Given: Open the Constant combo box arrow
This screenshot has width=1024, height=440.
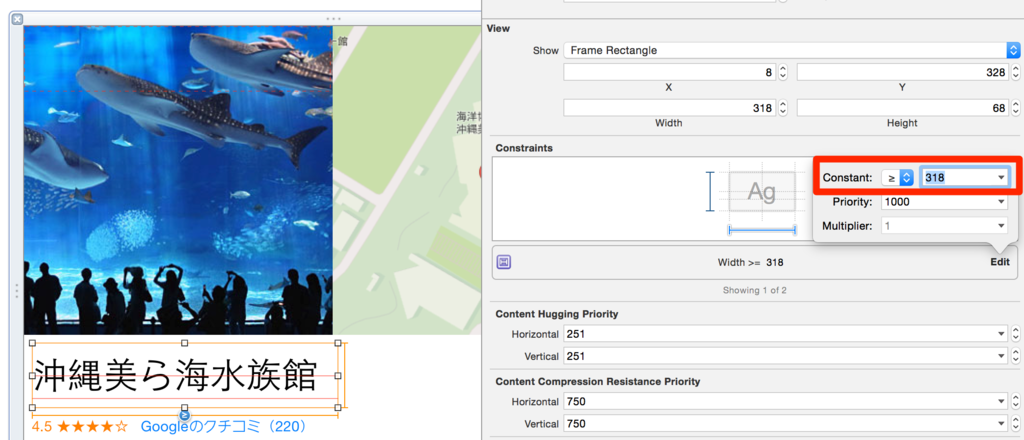Looking at the screenshot, I should 1001,178.
